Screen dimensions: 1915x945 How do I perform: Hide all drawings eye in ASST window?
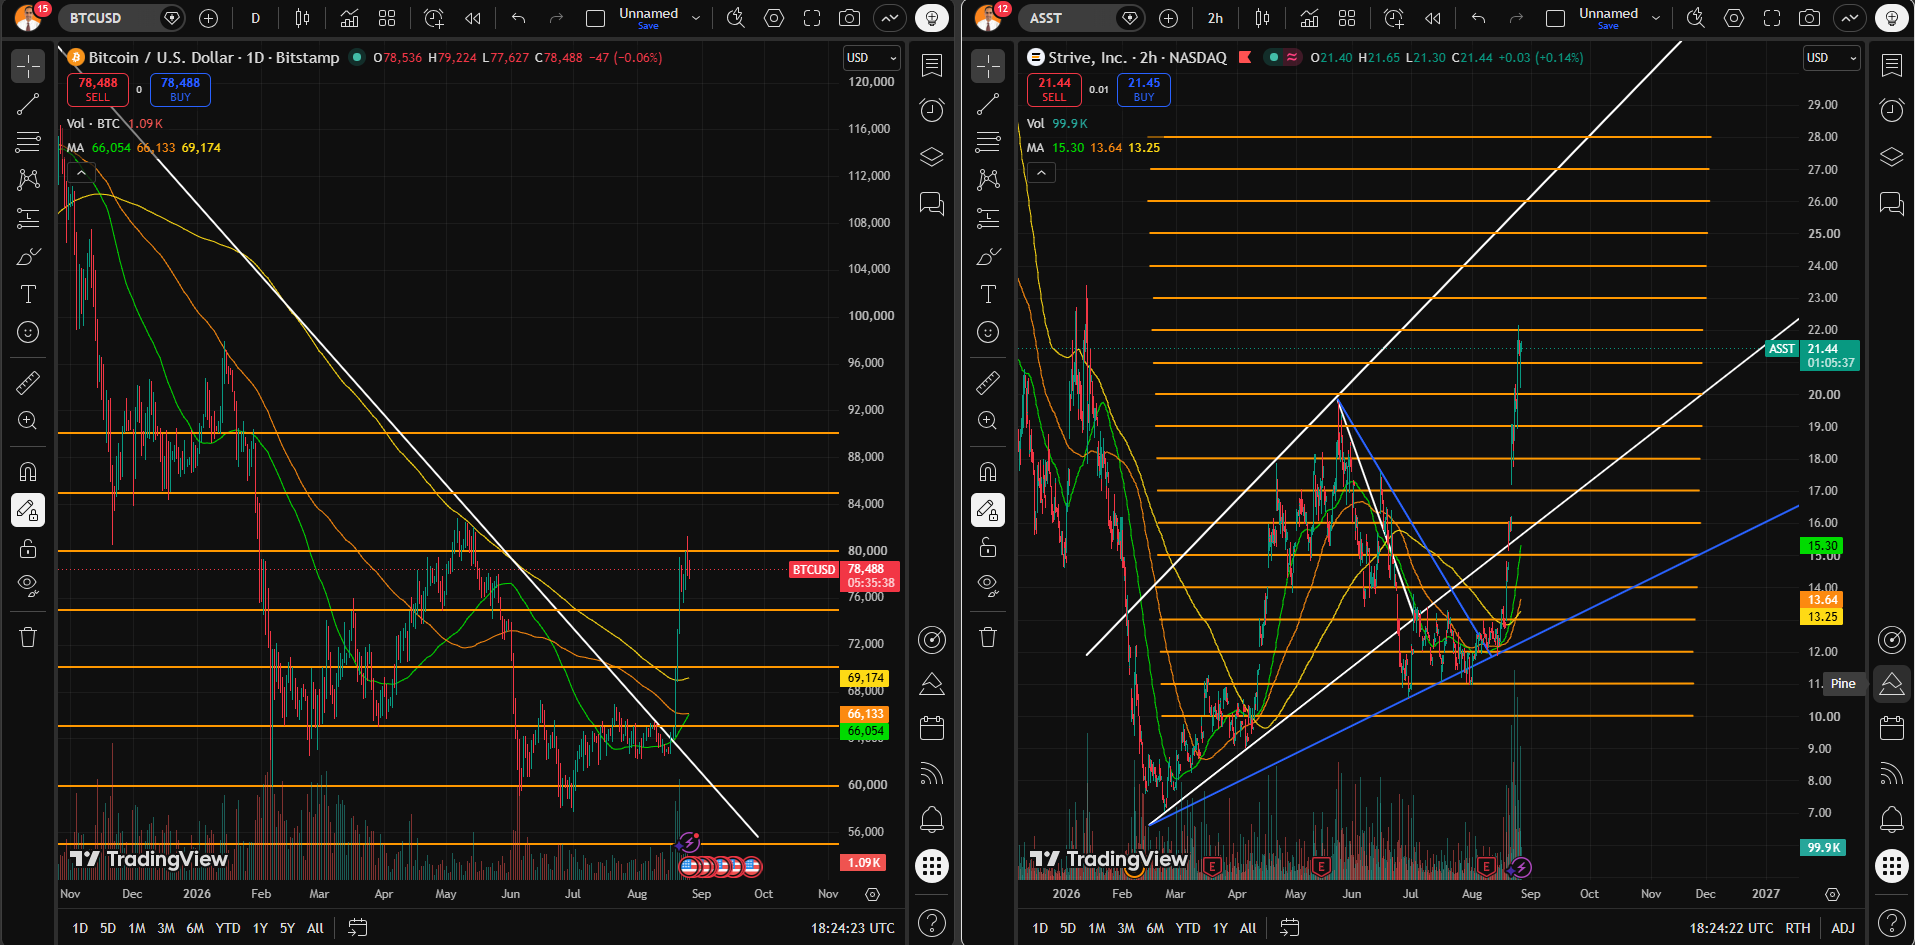pos(988,586)
